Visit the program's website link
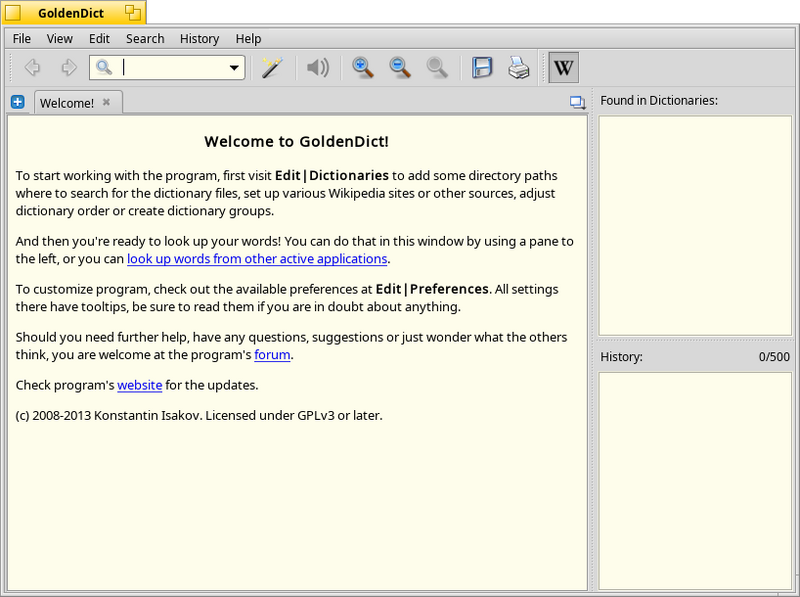Image resolution: width=800 pixels, height=597 pixels. coord(140,385)
